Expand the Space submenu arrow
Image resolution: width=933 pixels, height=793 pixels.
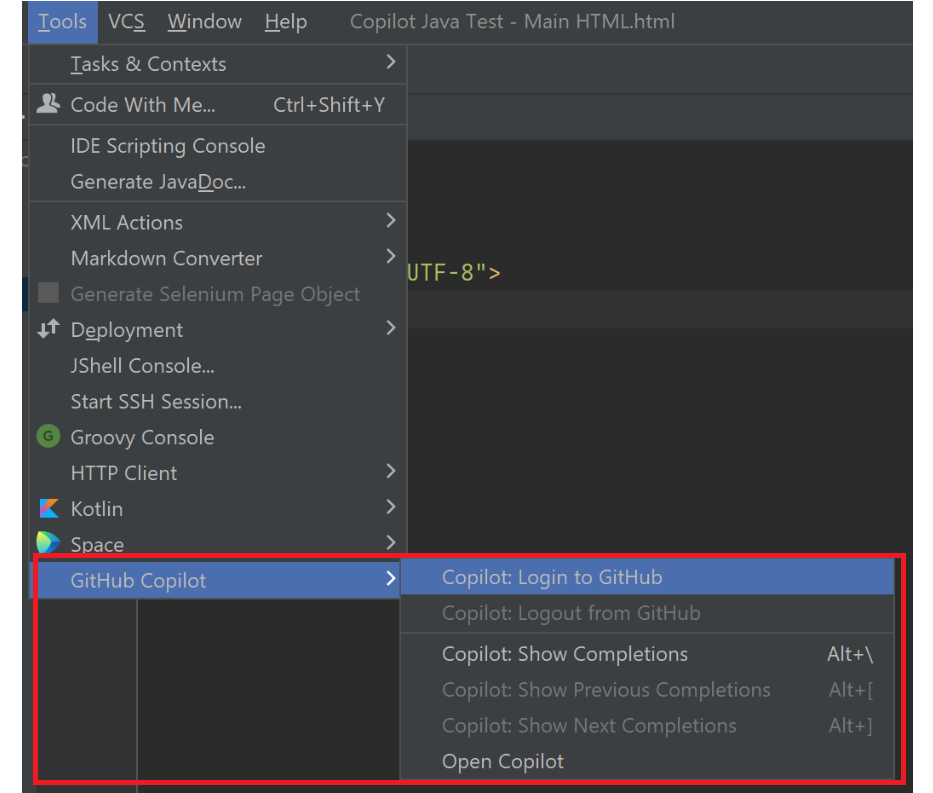click(390, 543)
